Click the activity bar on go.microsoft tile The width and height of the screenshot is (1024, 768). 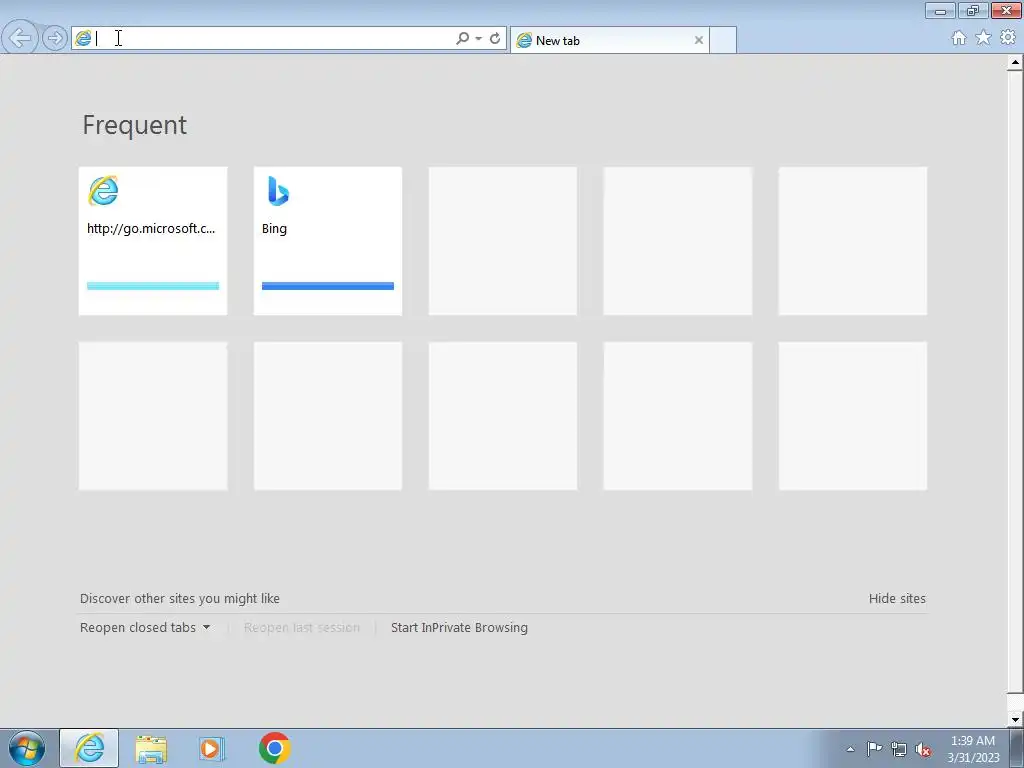click(x=153, y=286)
